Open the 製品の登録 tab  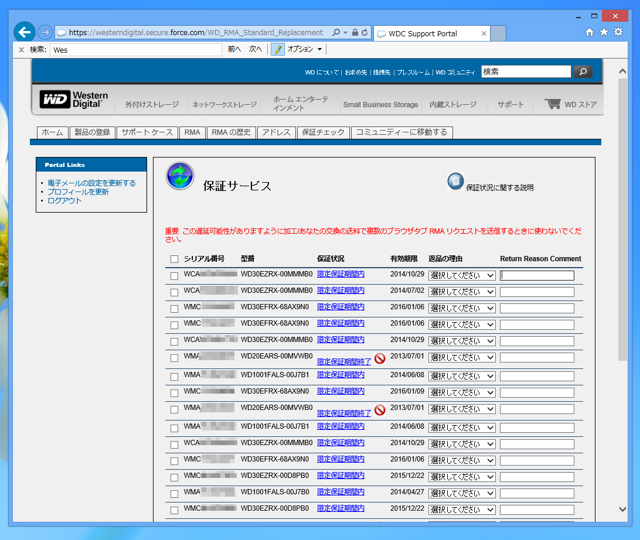point(92,133)
